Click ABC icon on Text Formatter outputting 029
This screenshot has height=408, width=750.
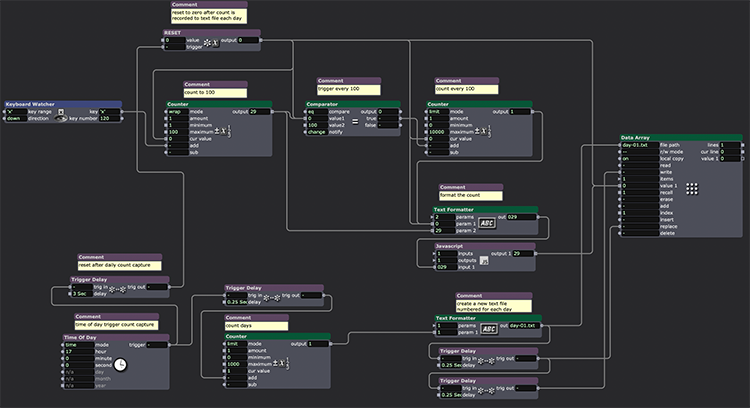(x=488, y=224)
